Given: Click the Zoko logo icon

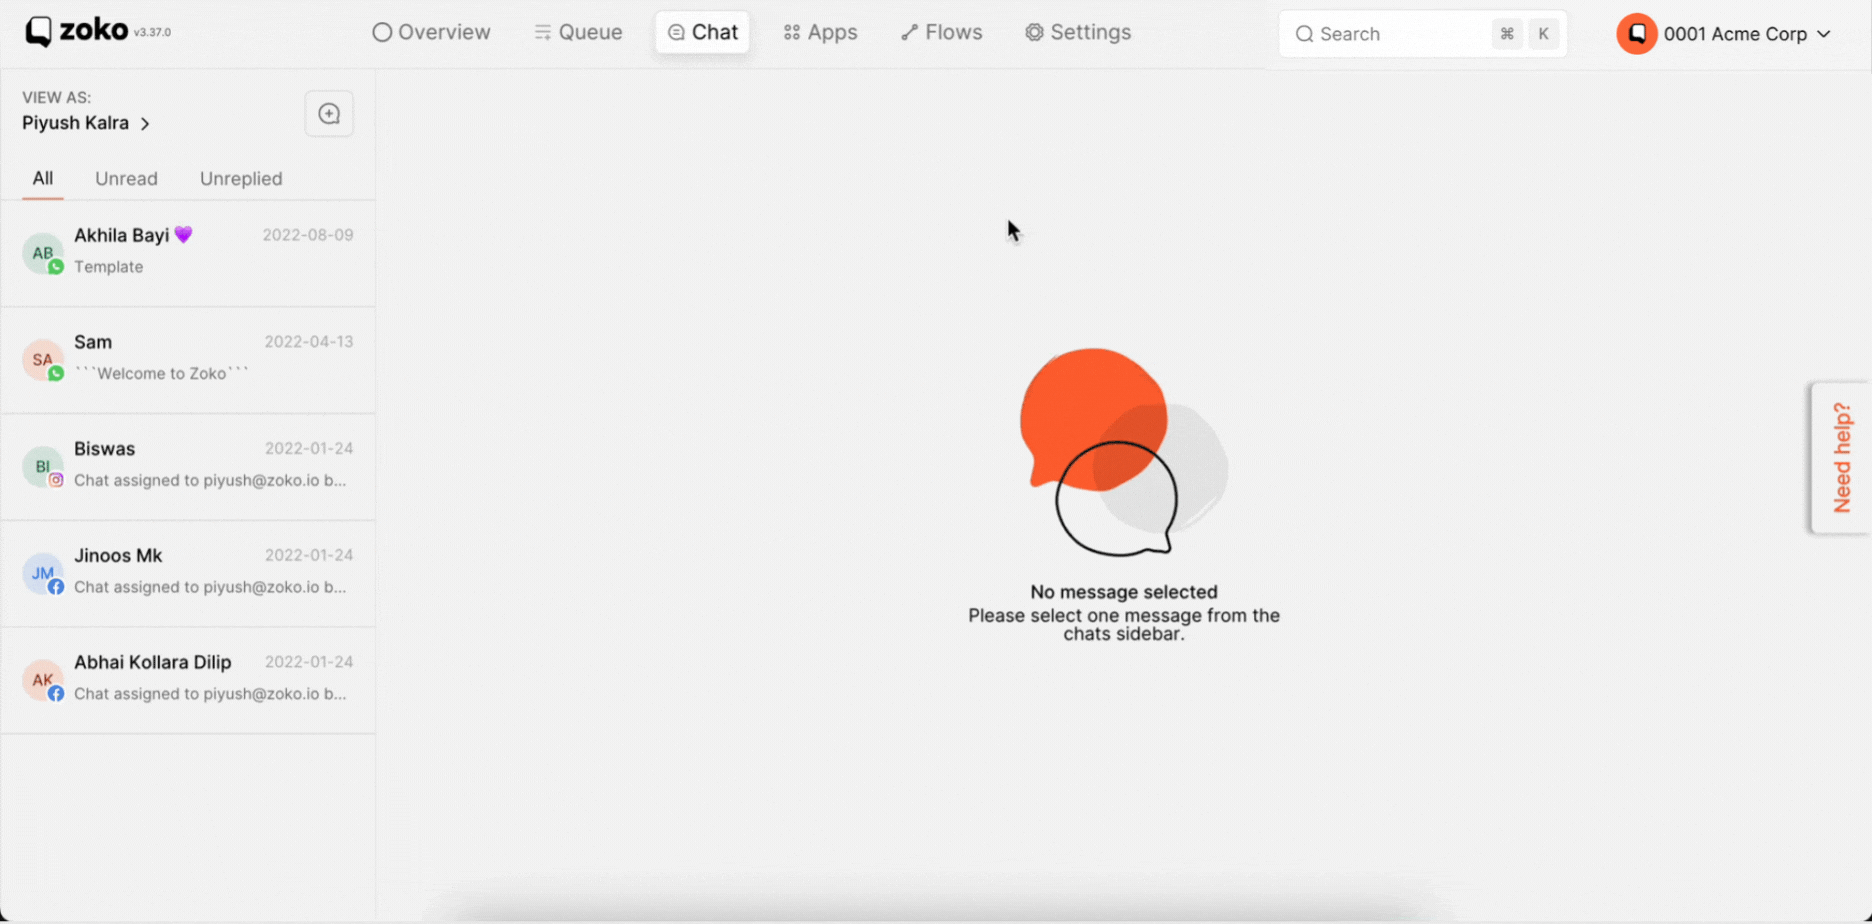Looking at the screenshot, I should point(38,32).
